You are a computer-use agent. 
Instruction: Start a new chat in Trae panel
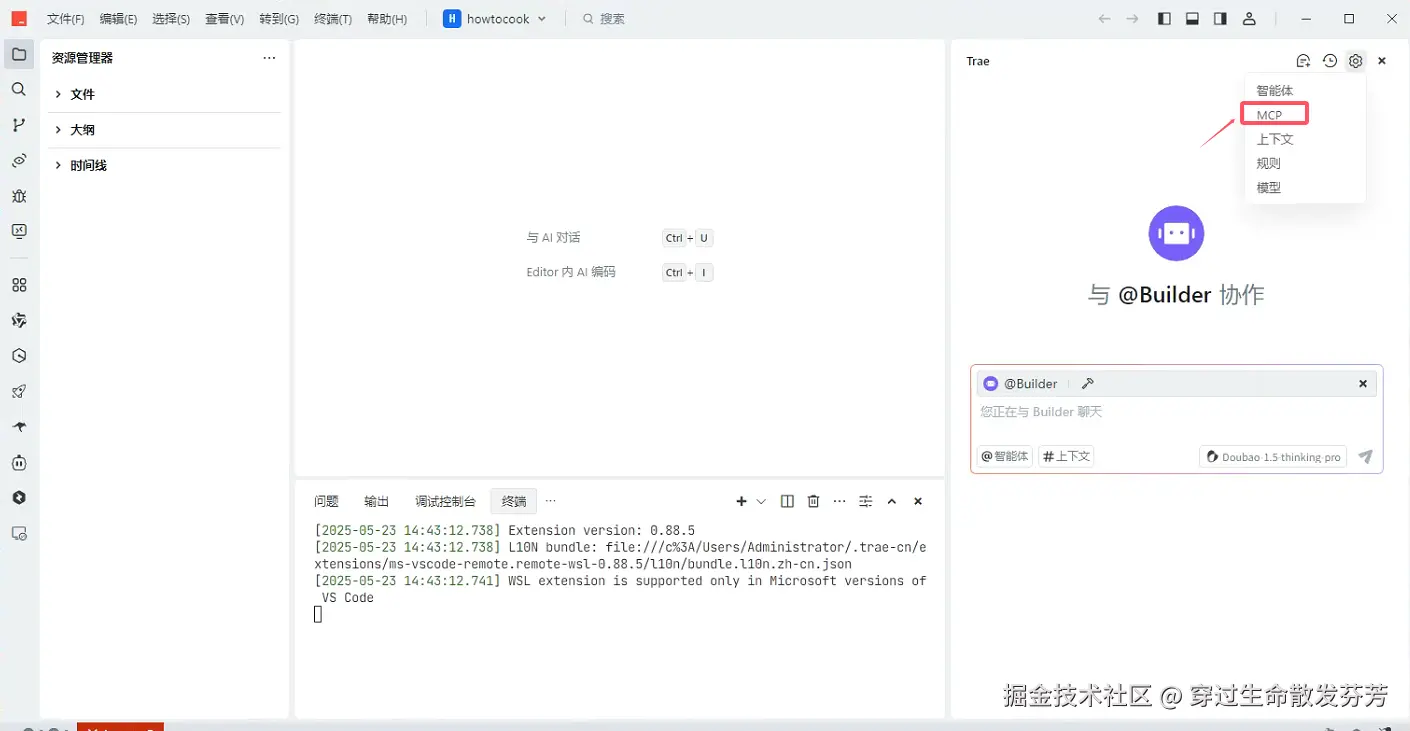click(1303, 61)
